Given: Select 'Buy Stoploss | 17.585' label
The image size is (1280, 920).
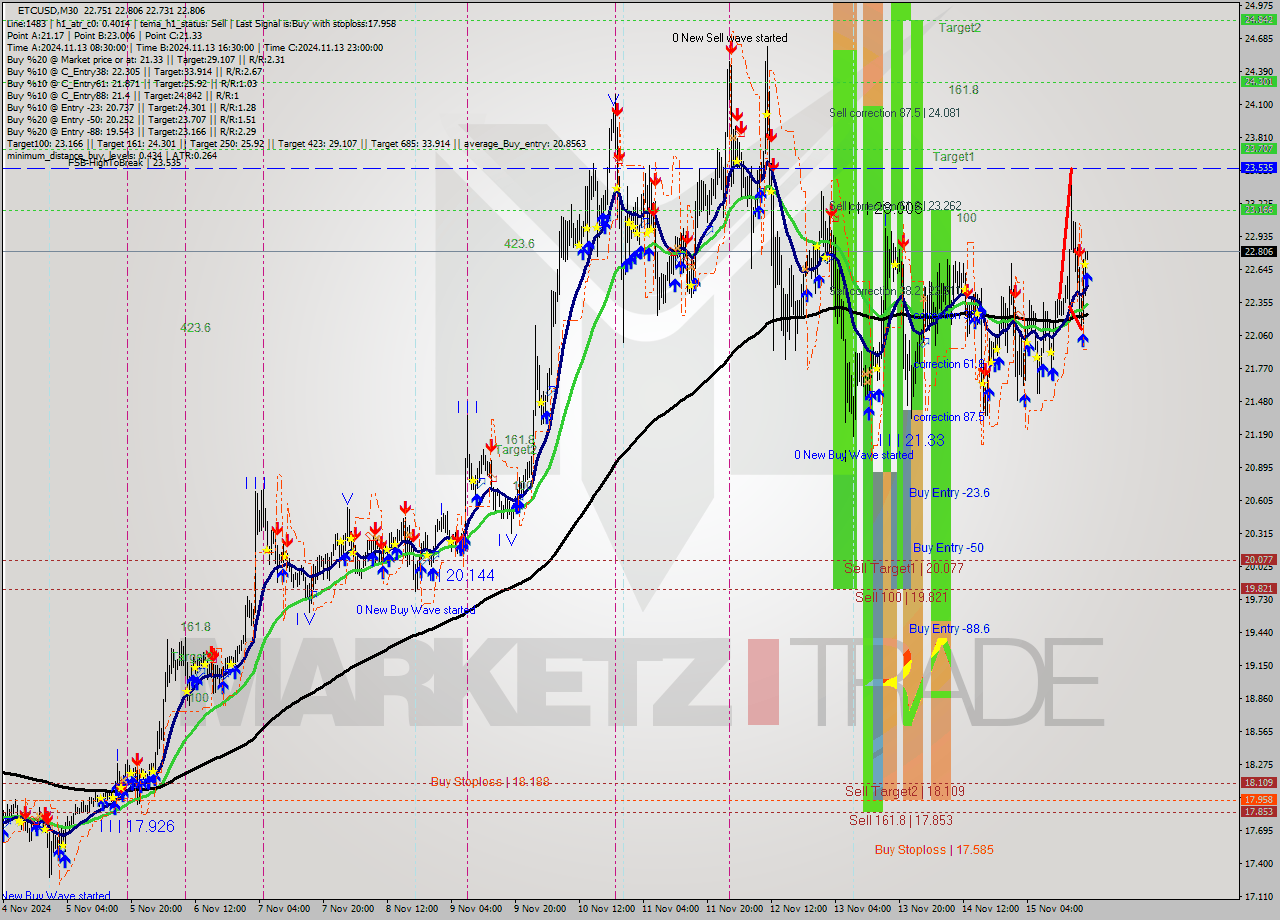Looking at the screenshot, I should coord(934,850).
